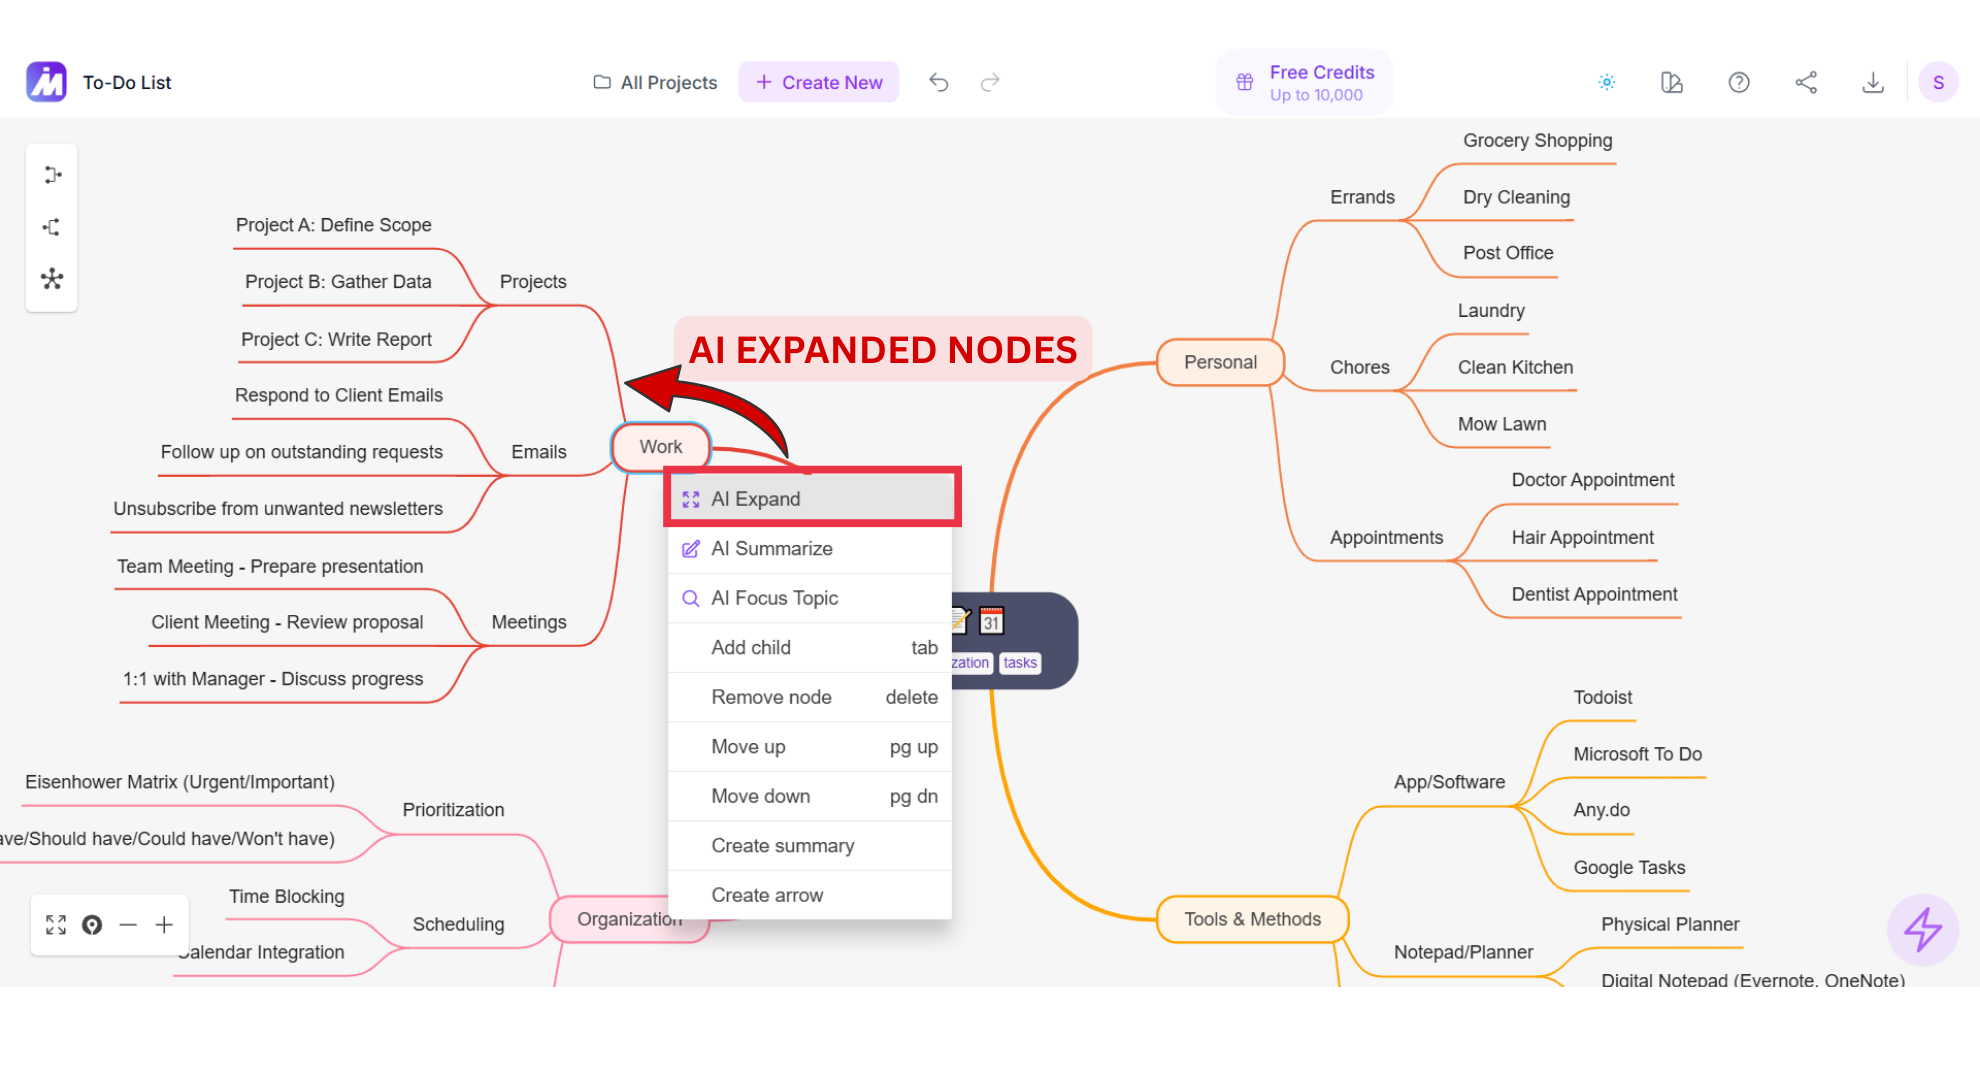
Task: Click 'Dry Cleaning' node
Action: pos(1516,197)
